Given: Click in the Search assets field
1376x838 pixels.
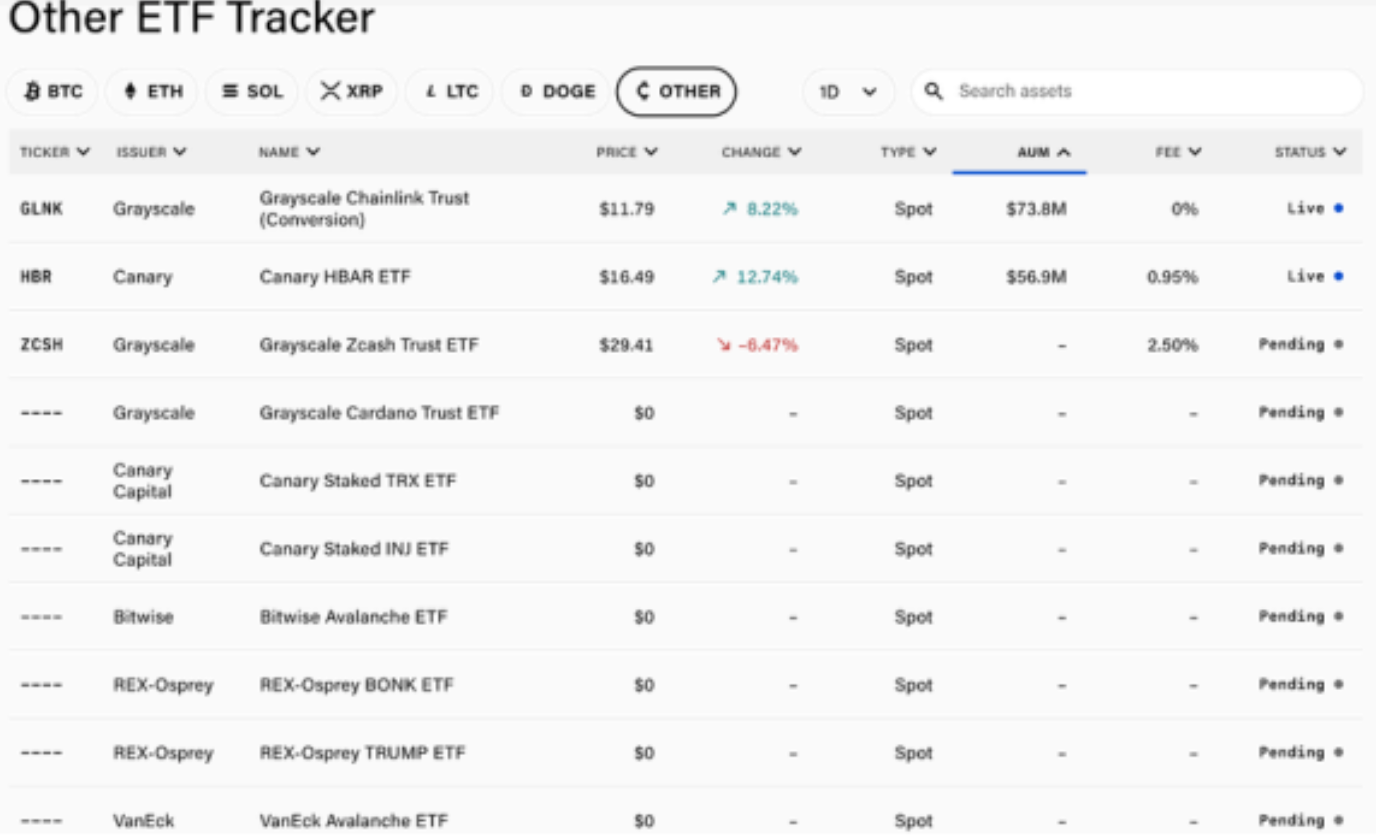Looking at the screenshot, I should (x=1150, y=91).
